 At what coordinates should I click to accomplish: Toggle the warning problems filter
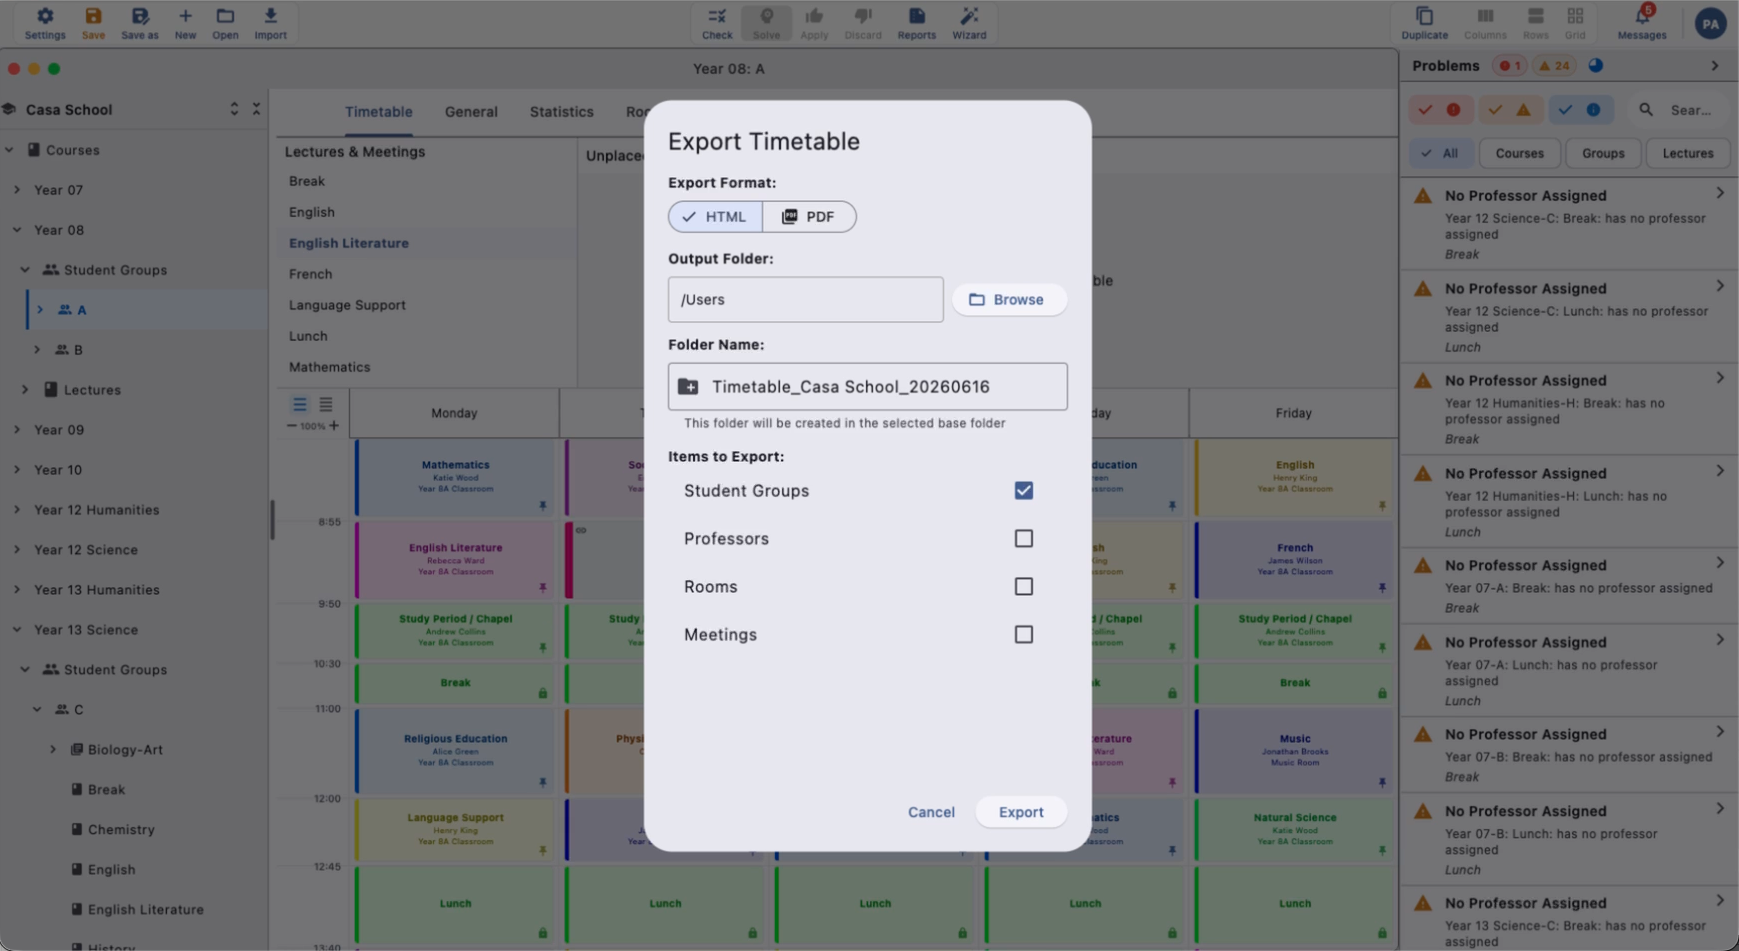point(1510,110)
